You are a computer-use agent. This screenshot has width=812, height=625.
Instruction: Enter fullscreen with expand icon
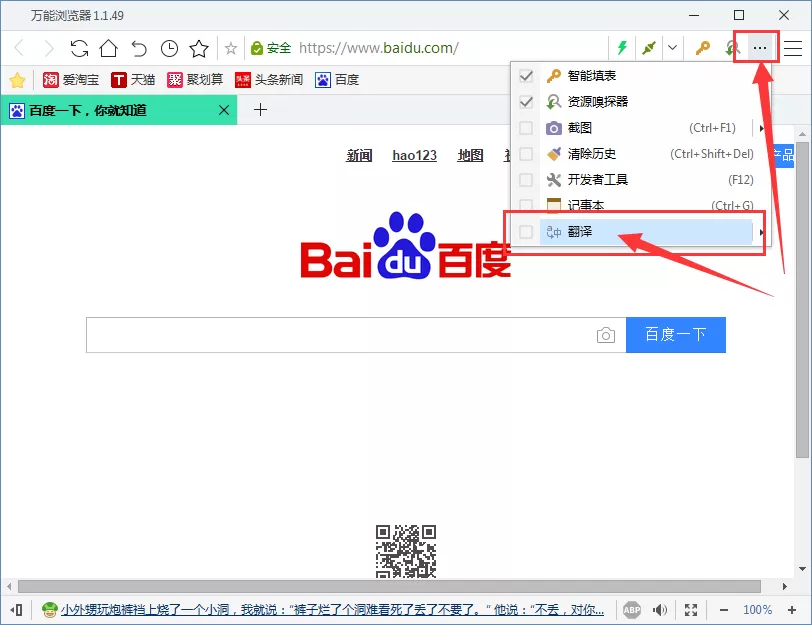pos(691,610)
